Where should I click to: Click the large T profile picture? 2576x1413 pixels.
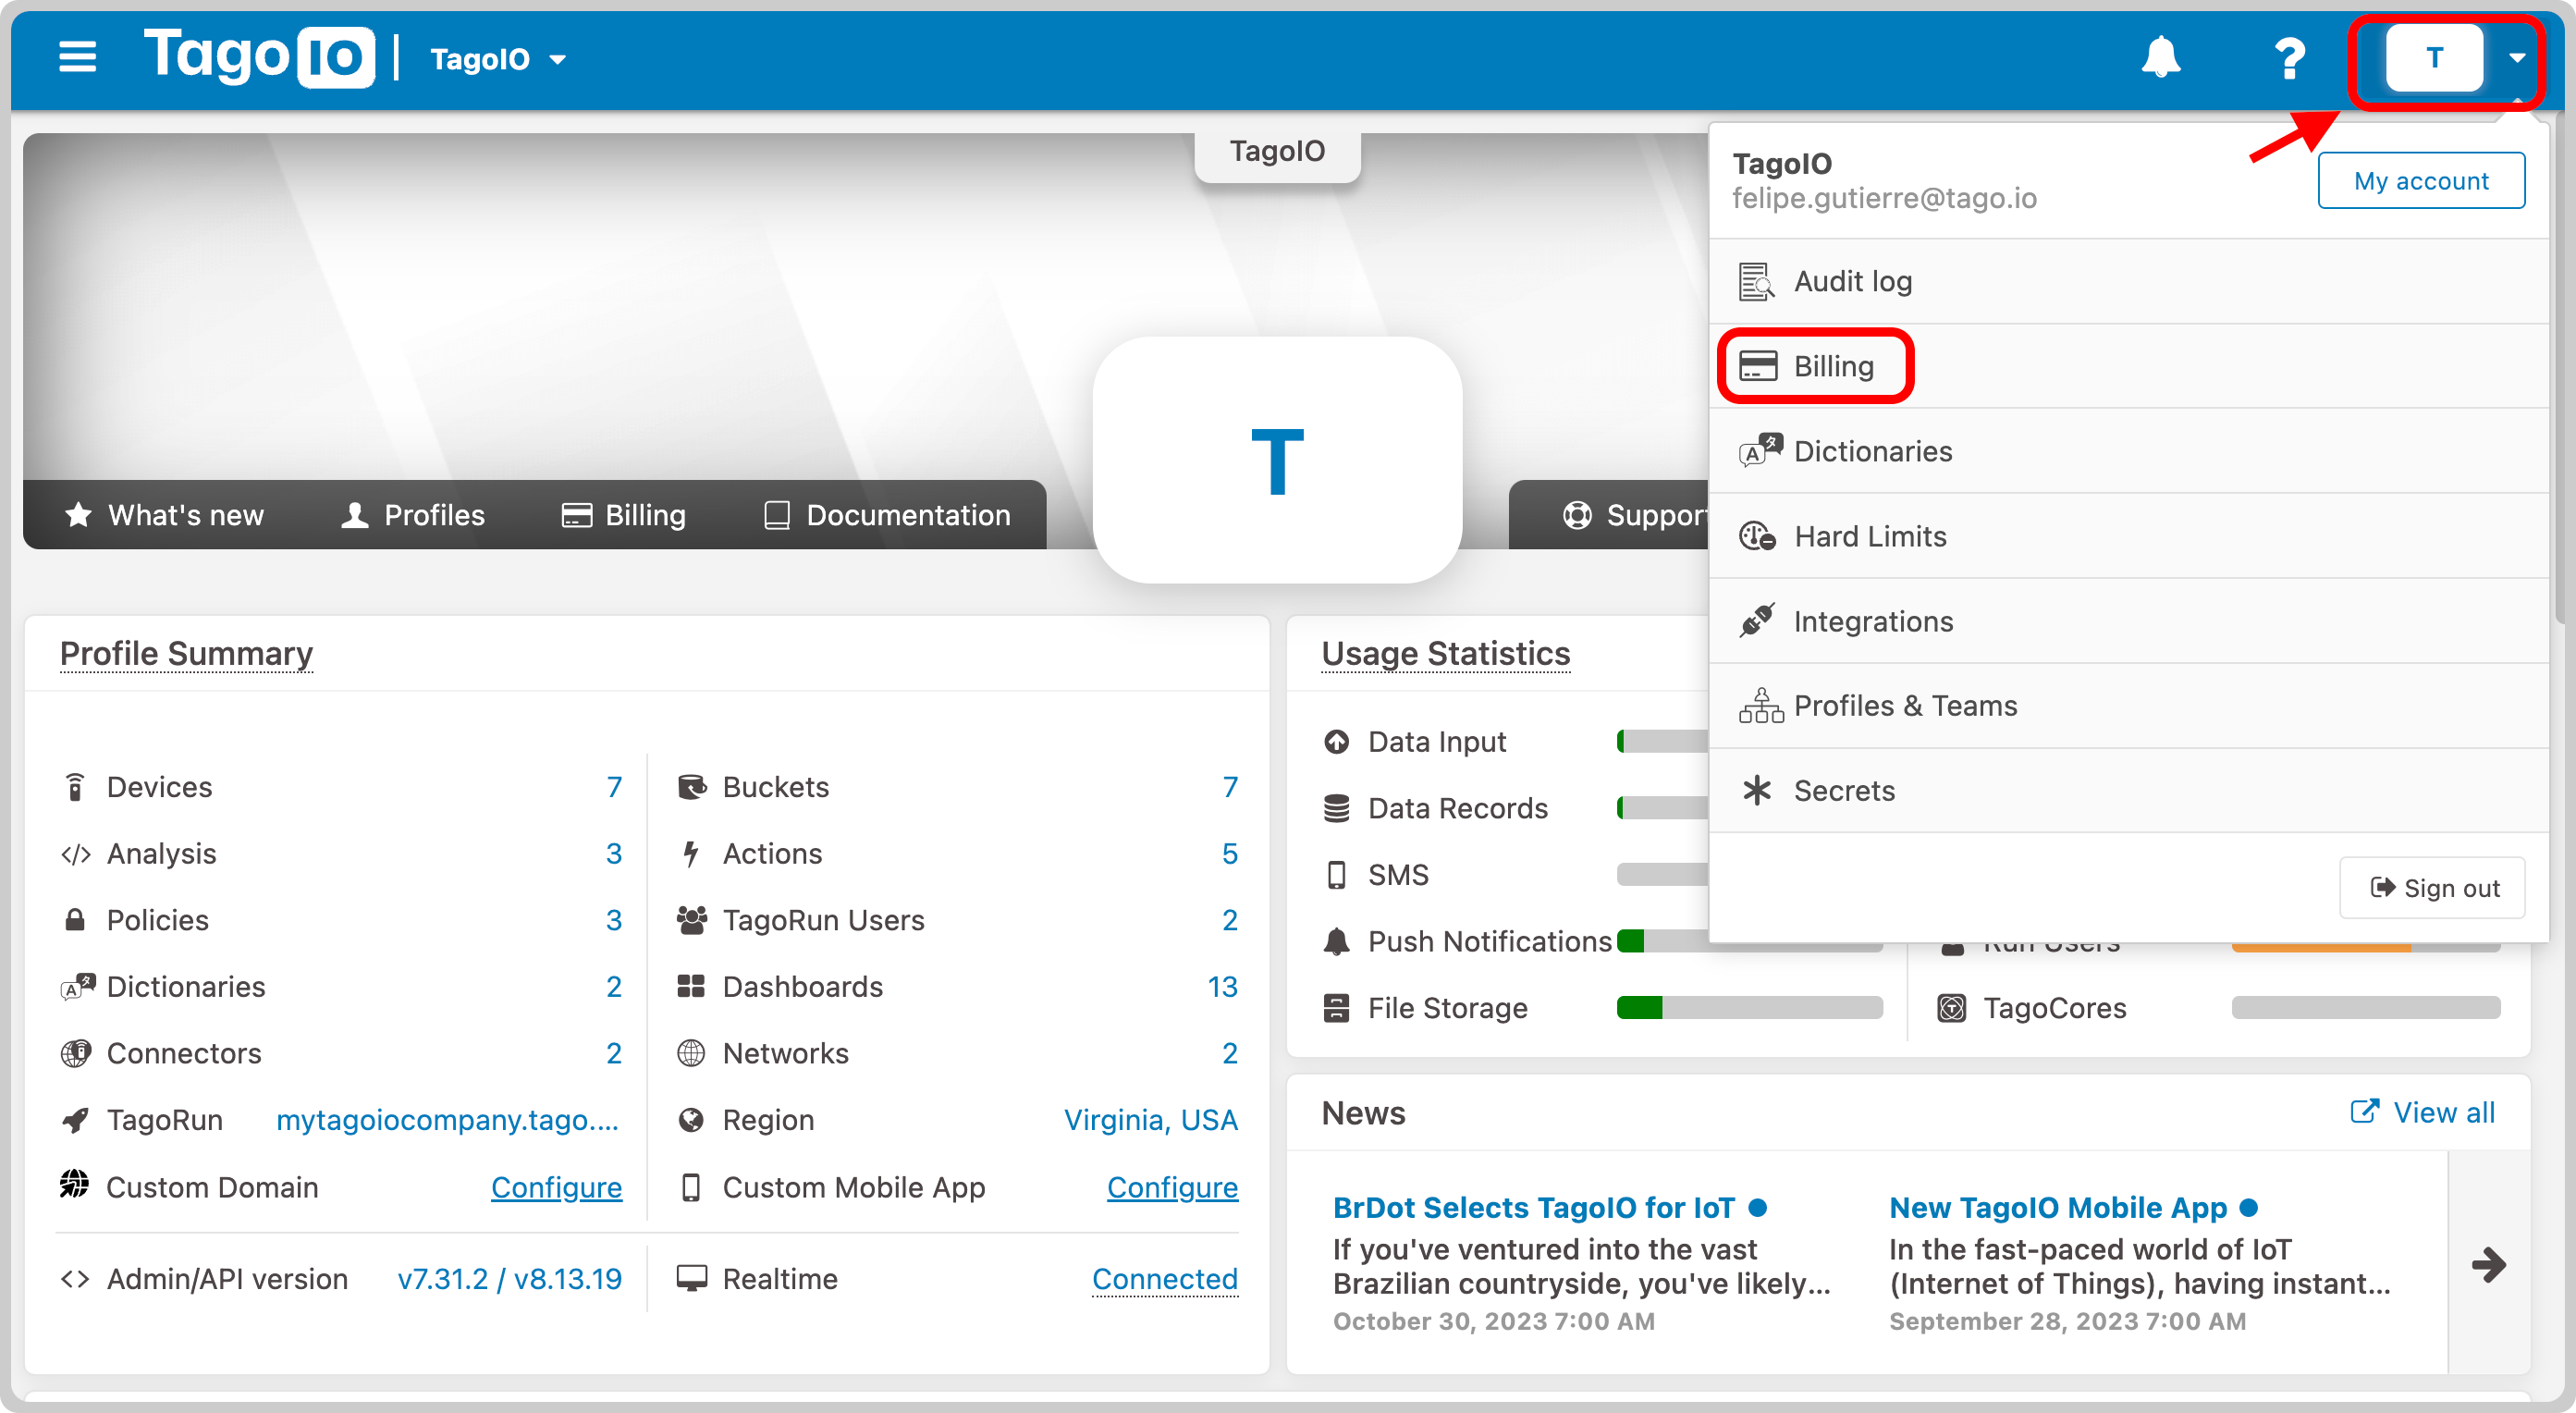click(1277, 460)
